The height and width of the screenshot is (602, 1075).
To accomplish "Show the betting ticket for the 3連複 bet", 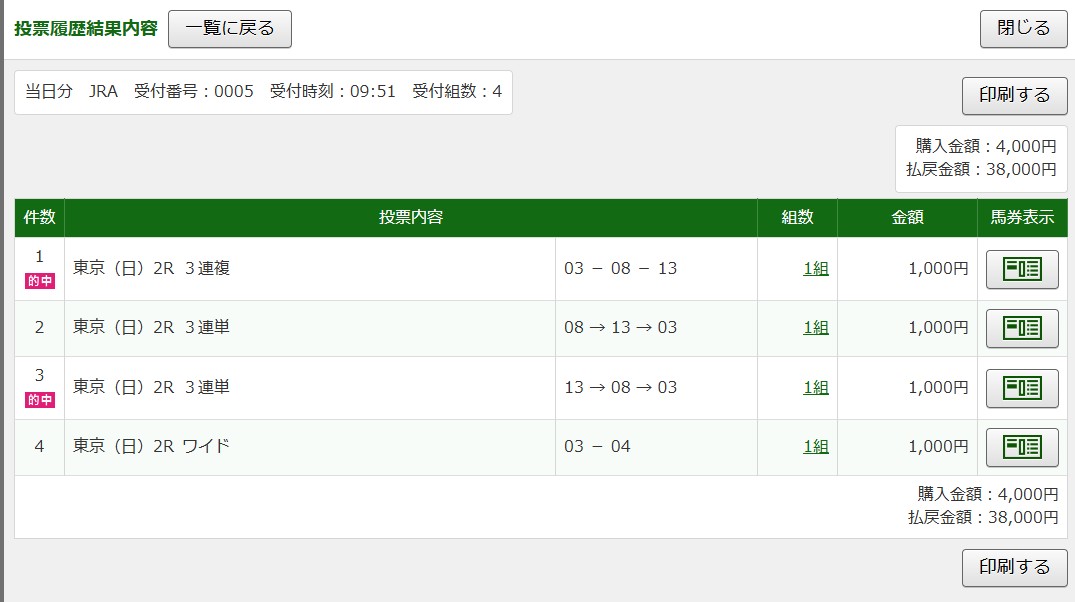I will 1022,269.
